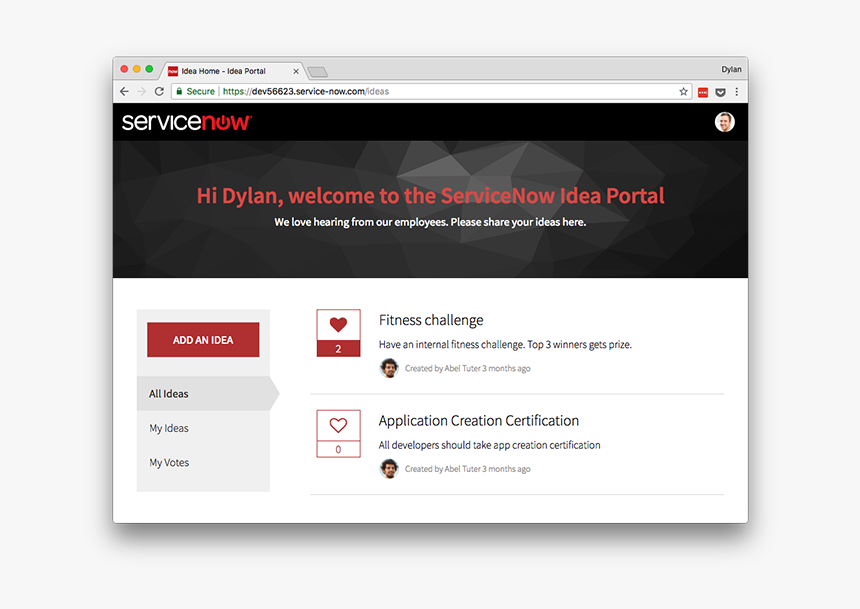The height and width of the screenshot is (609, 860).
Task: Open the Fitness challenge idea title
Action: pyautogui.click(x=431, y=320)
